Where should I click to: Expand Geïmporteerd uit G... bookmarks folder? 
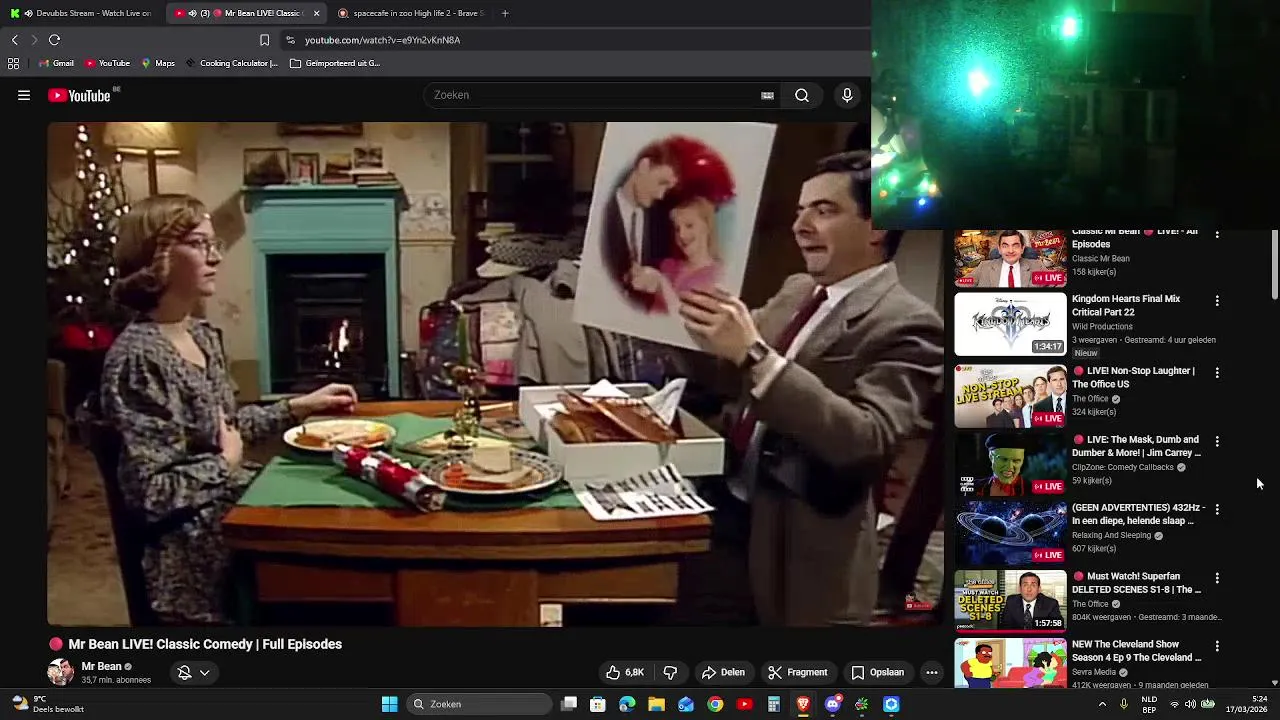pos(335,63)
